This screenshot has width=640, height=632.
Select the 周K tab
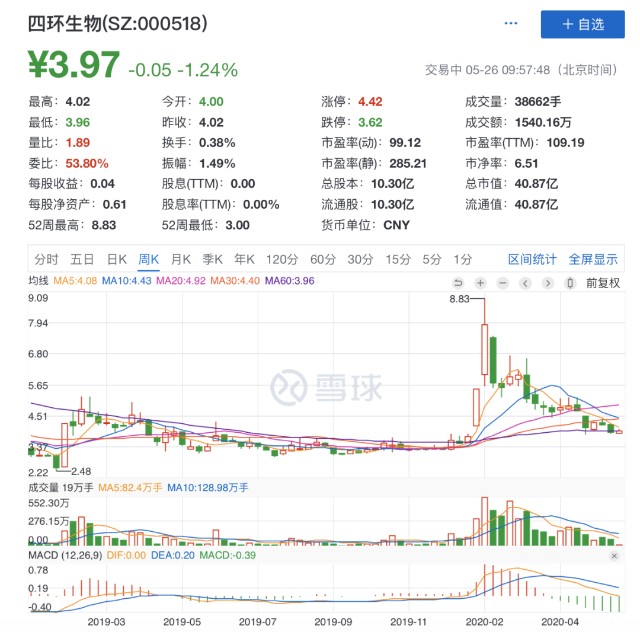[149, 259]
